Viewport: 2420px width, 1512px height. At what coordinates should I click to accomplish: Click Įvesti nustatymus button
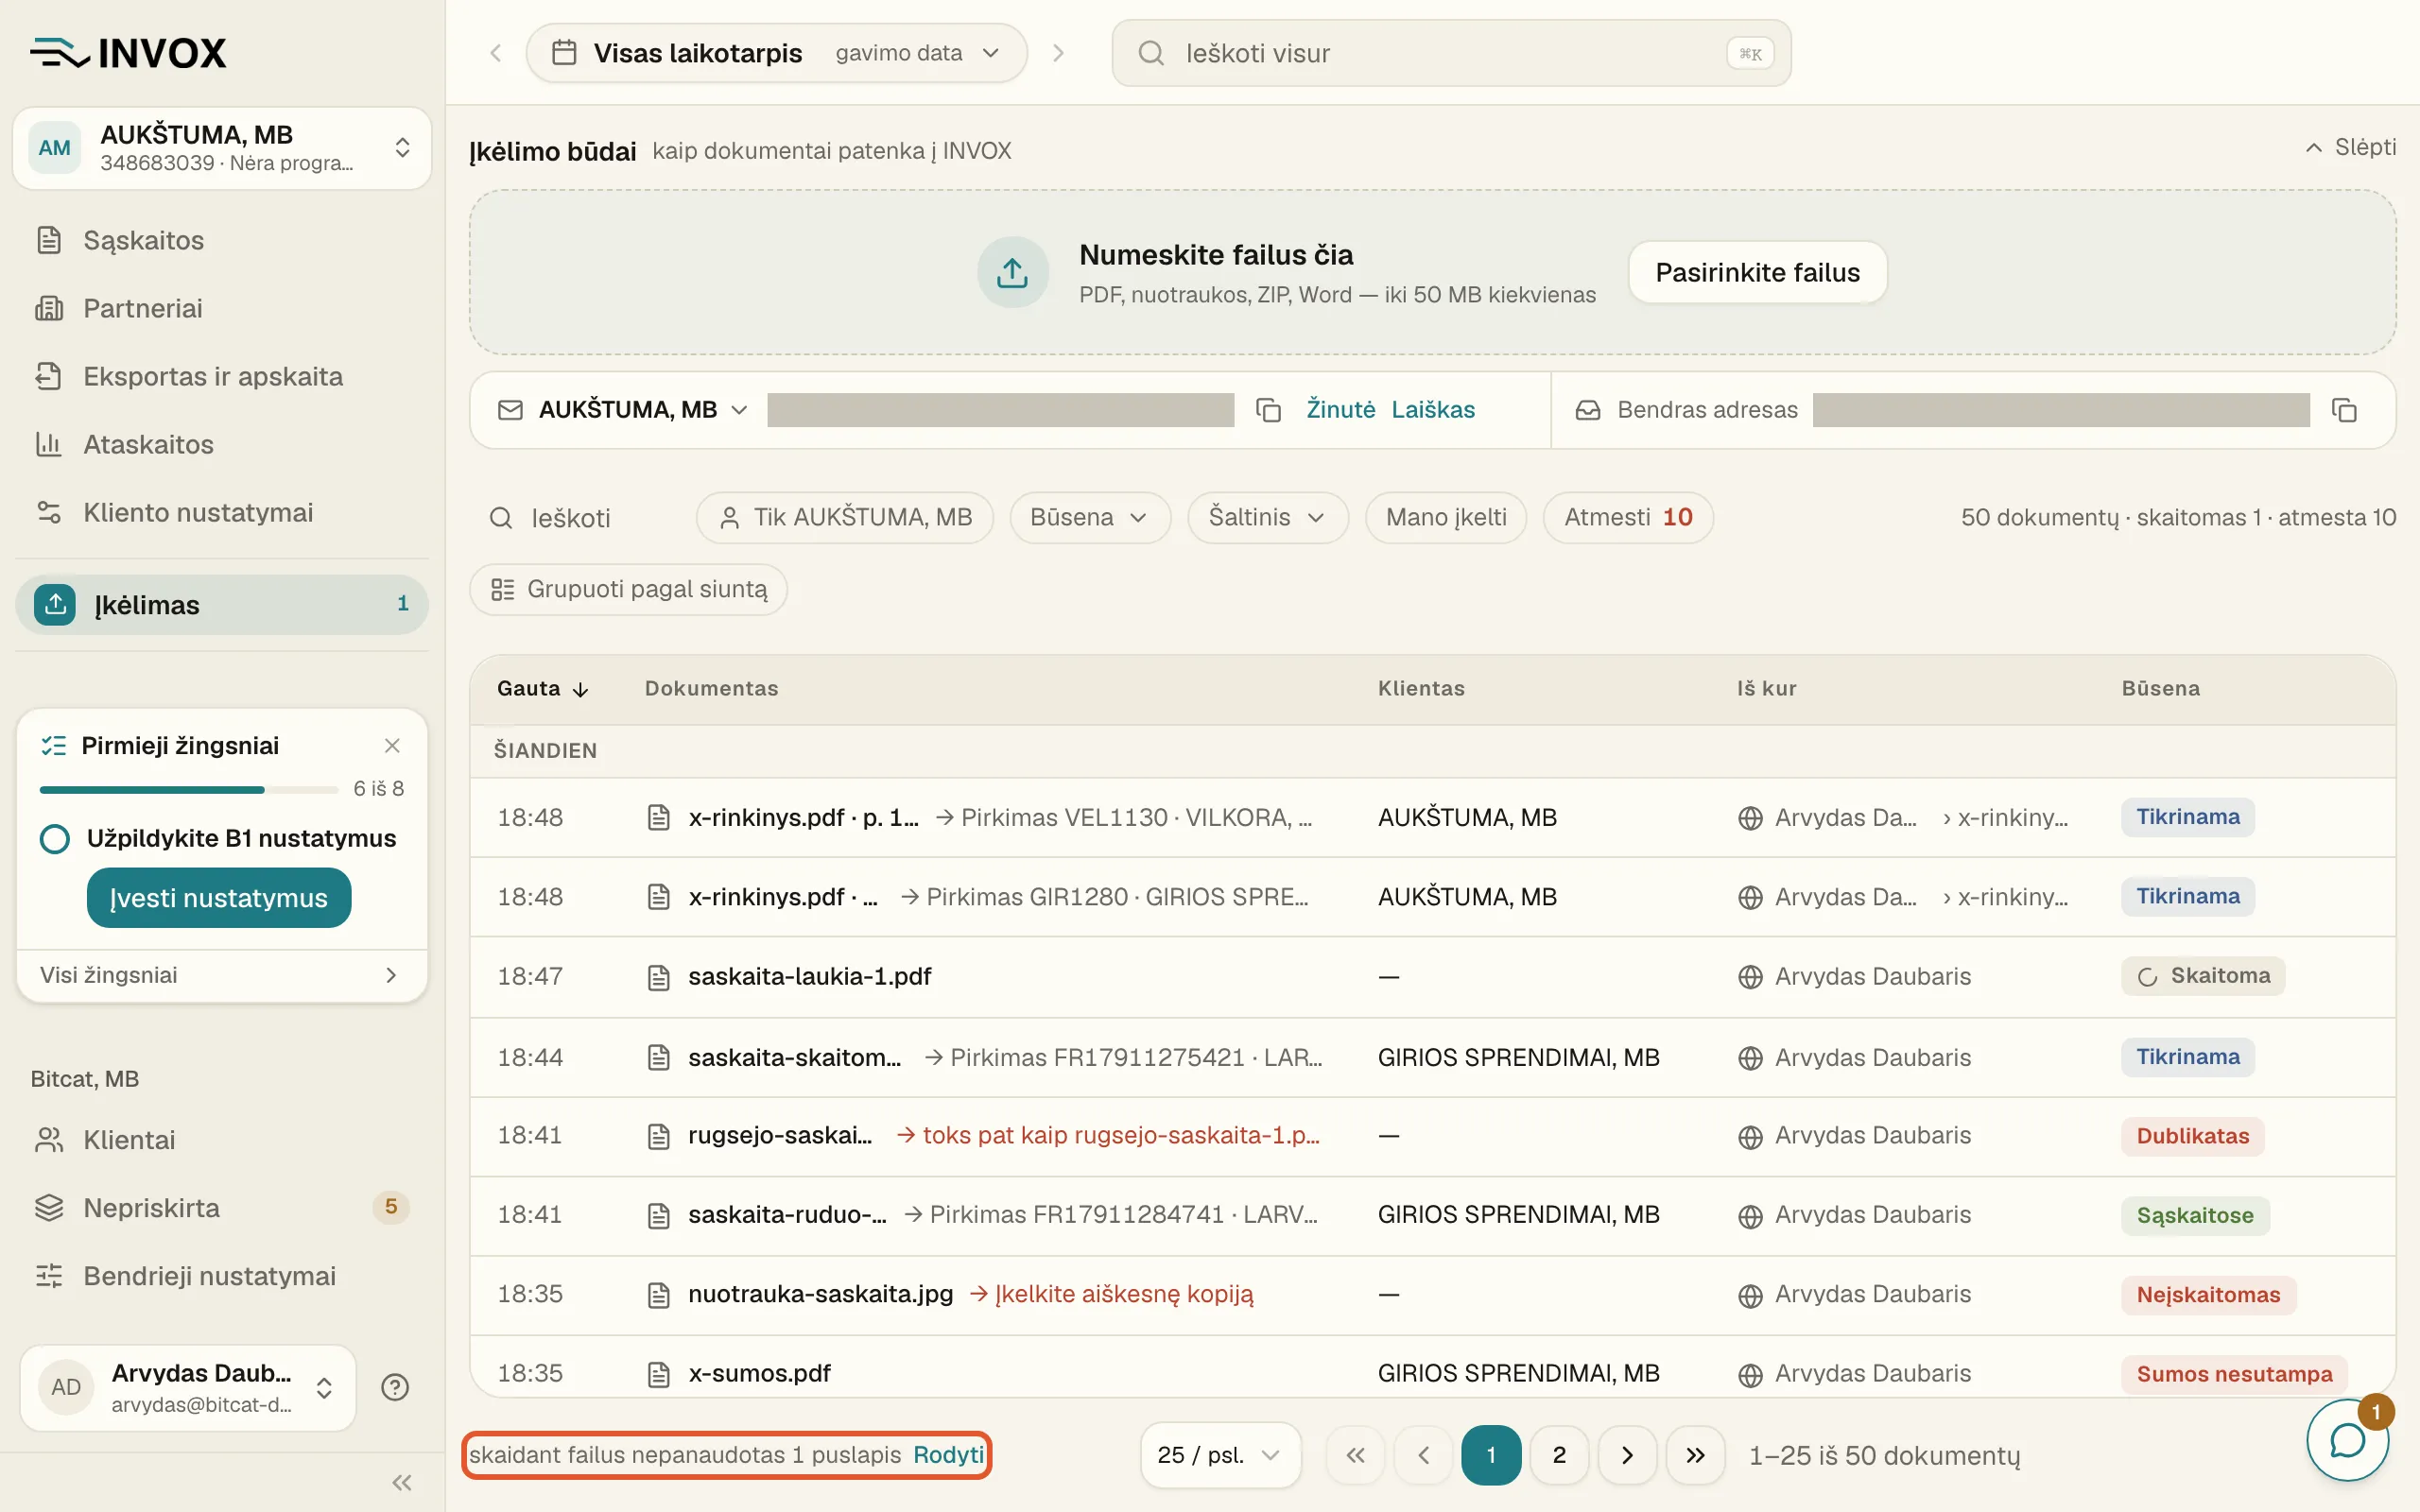click(x=219, y=898)
